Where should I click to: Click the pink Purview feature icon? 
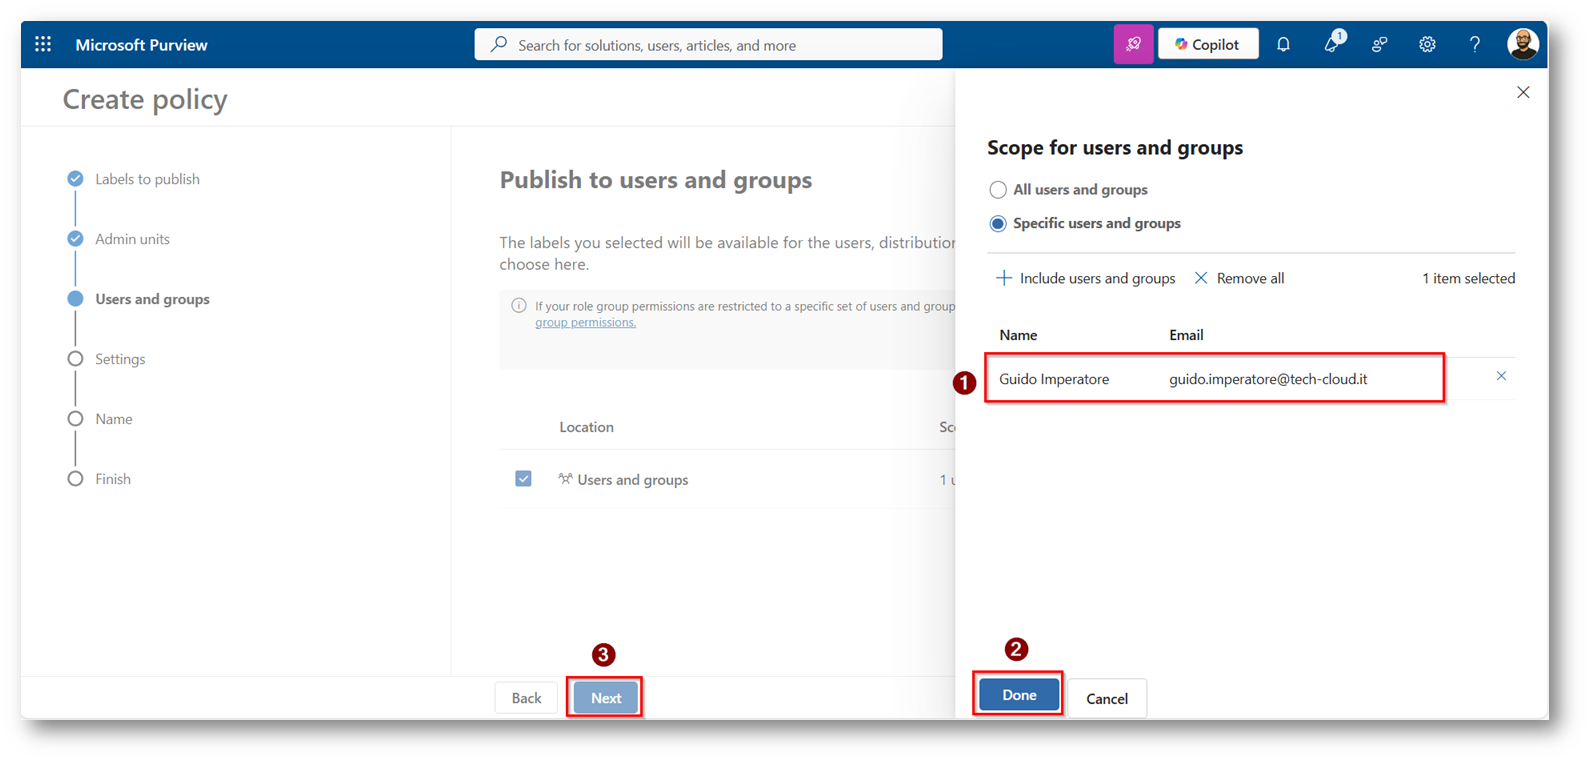(1133, 44)
